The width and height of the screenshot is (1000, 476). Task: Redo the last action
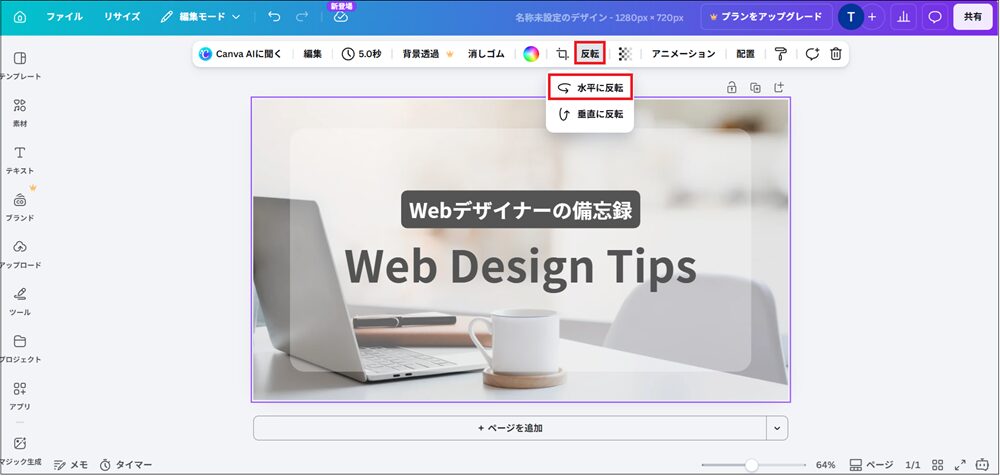click(x=302, y=17)
